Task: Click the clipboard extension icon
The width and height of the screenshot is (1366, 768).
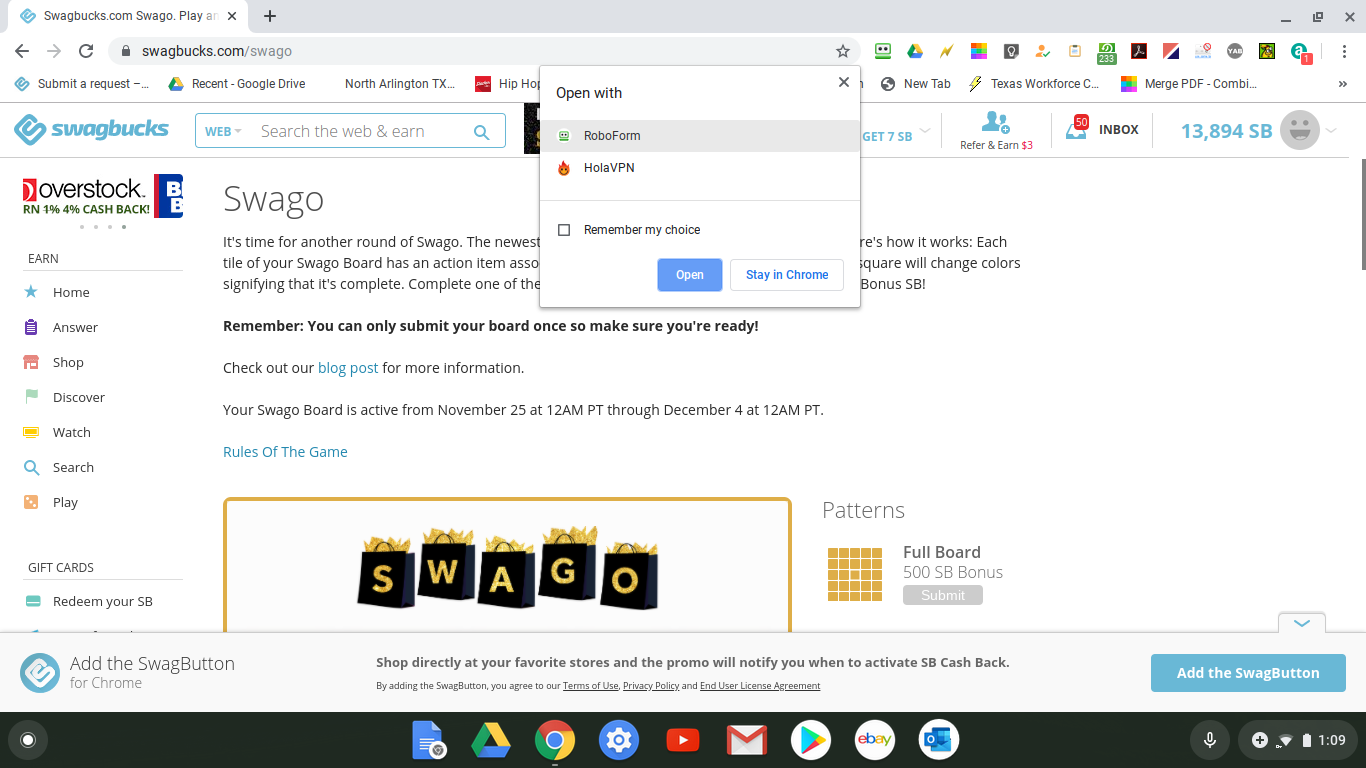Action: point(1075,51)
